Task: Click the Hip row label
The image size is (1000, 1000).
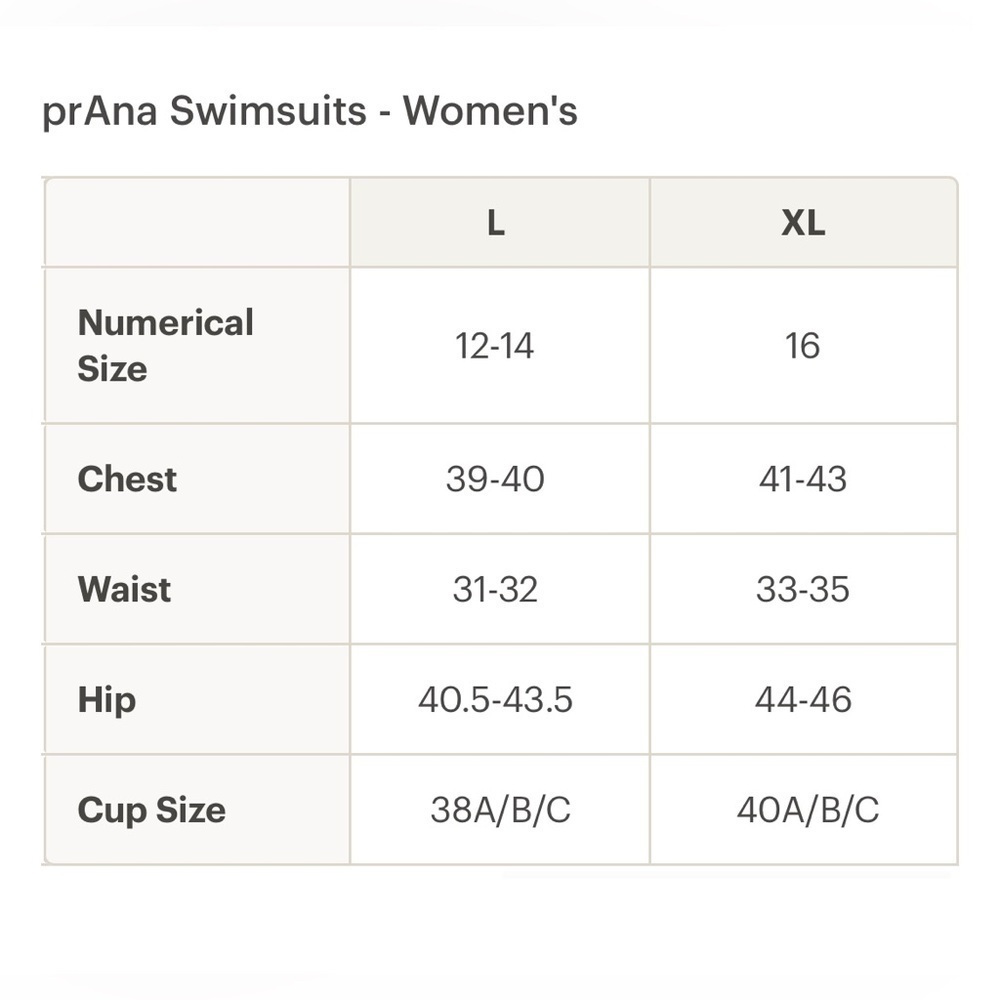Action: 107,700
